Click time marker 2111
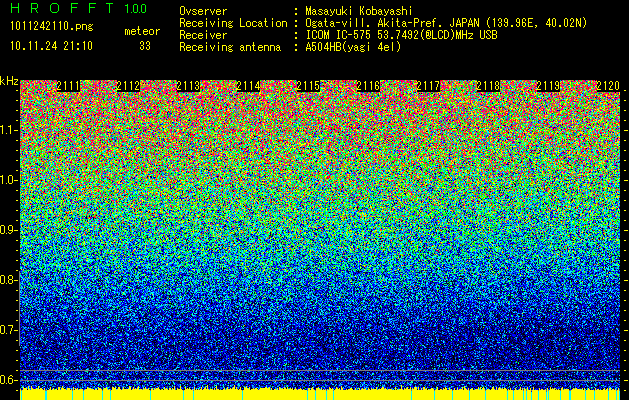 [x=68, y=86]
